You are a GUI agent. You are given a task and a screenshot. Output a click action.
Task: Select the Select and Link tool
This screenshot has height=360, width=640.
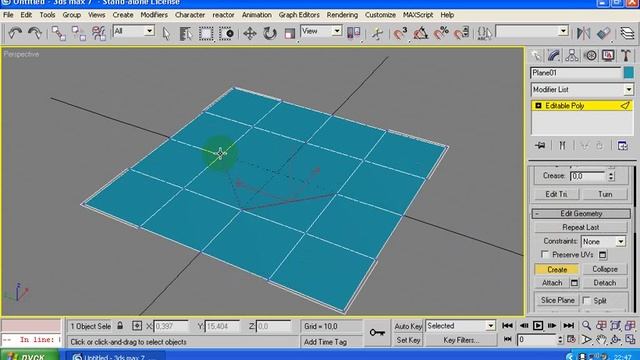(x=59, y=33)
